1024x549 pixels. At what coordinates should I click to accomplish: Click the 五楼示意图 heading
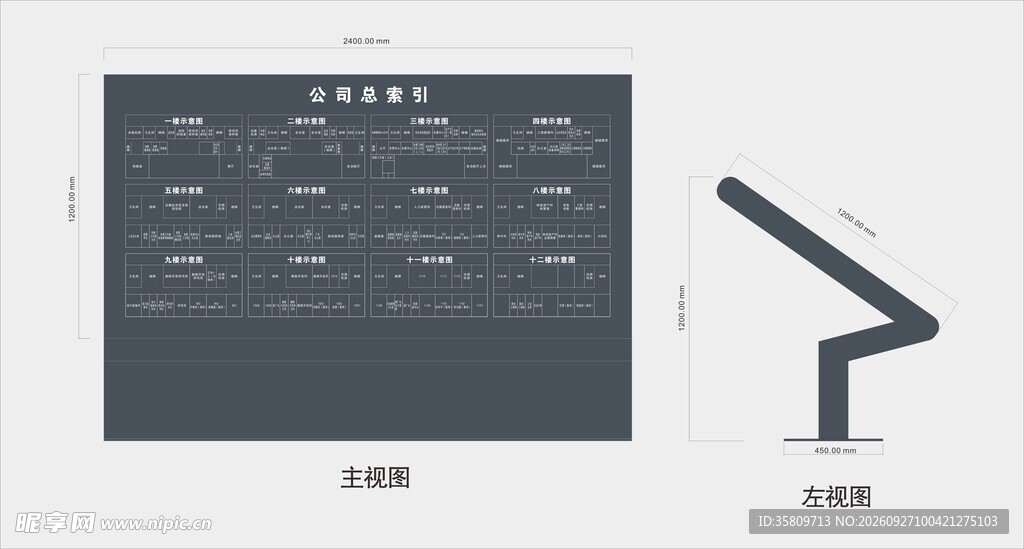[x=184, y=191]
